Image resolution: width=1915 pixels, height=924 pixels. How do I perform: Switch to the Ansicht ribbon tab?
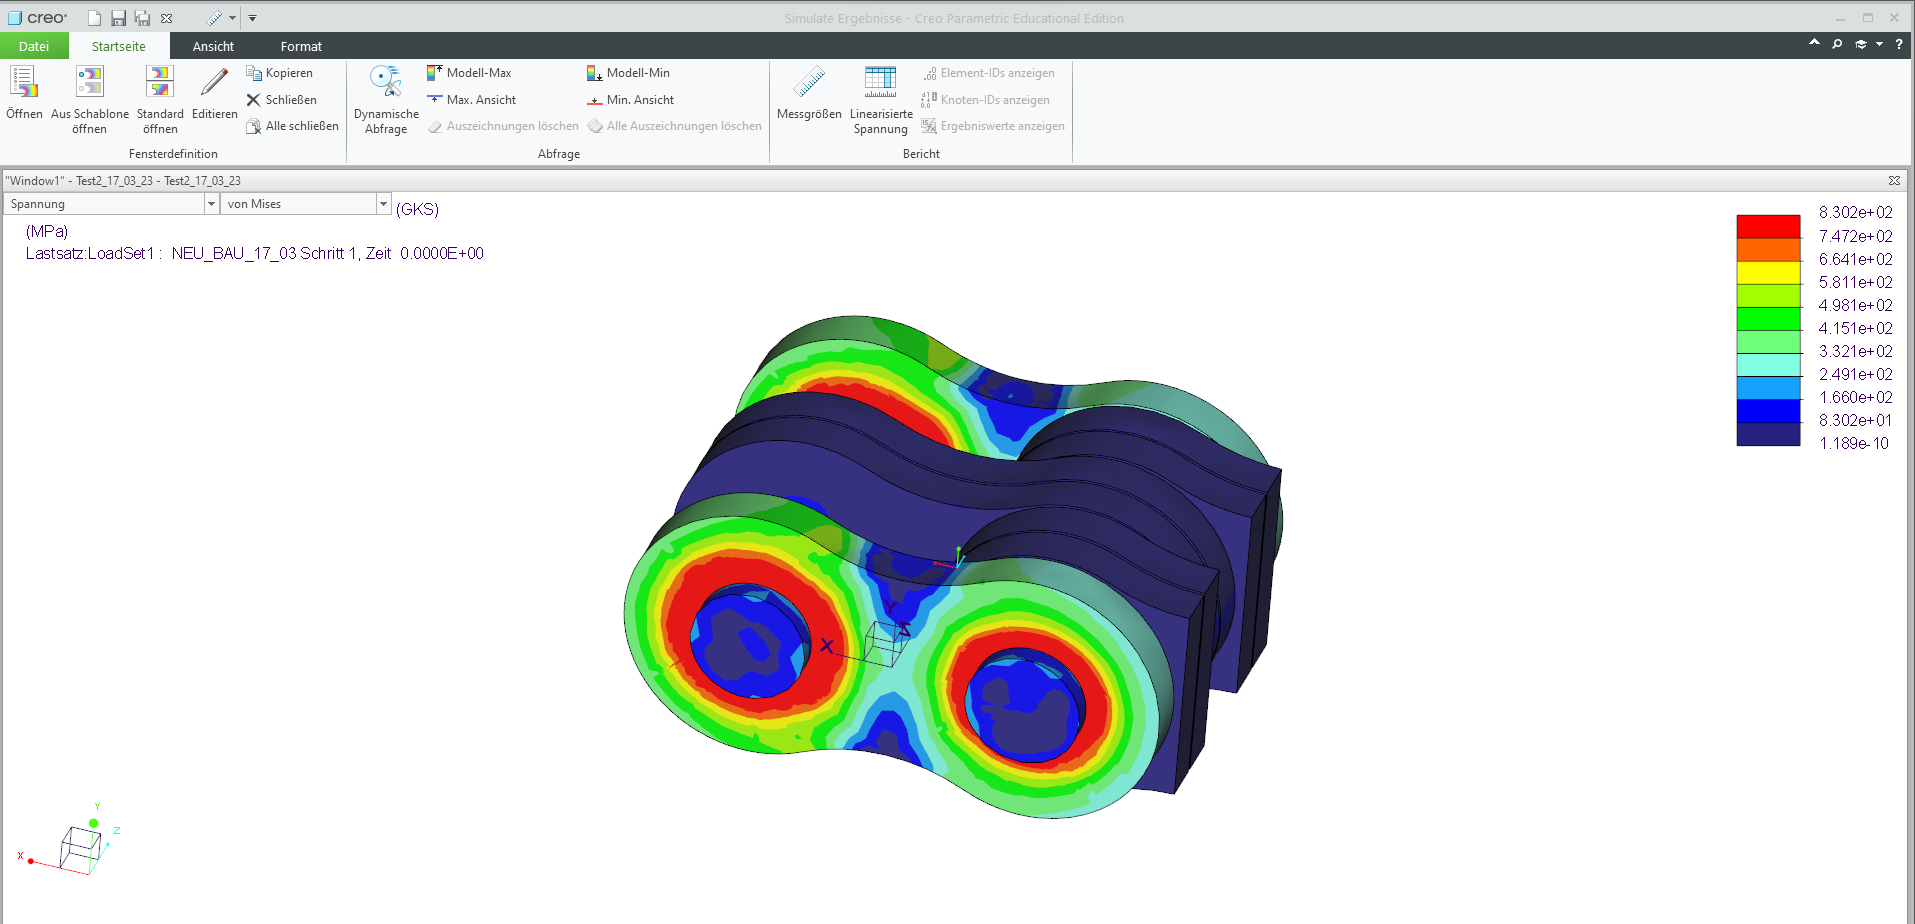(212, 46)
